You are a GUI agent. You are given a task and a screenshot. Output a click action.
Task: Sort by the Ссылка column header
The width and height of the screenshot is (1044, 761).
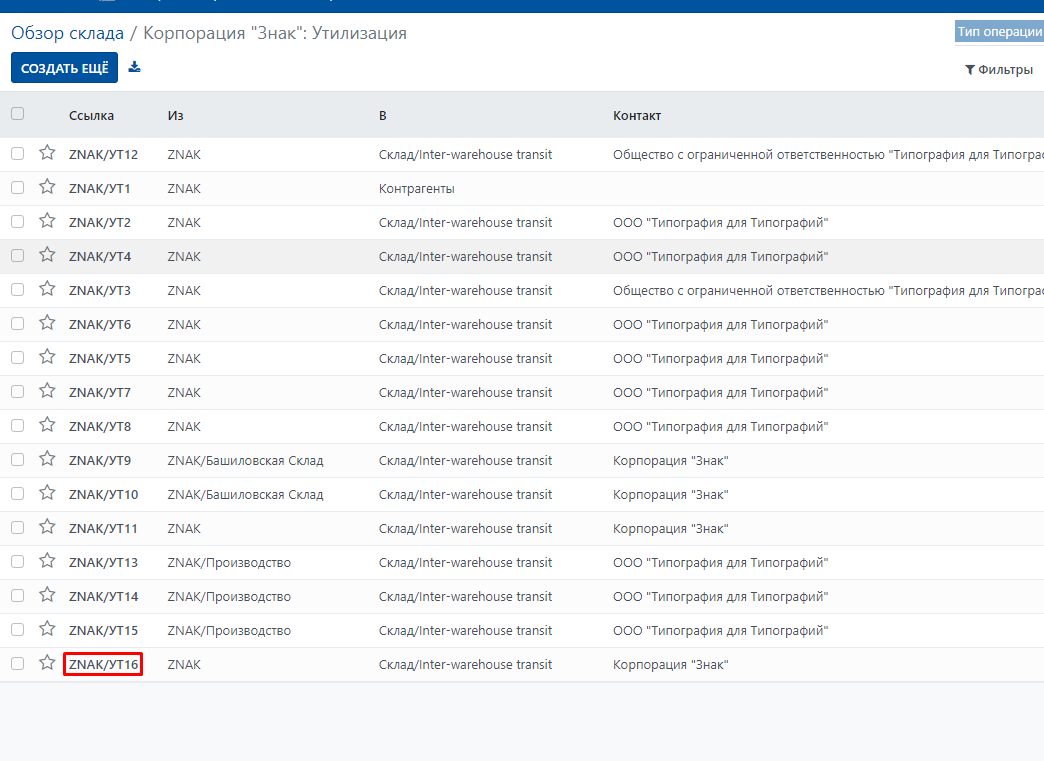tap(91, 116)
